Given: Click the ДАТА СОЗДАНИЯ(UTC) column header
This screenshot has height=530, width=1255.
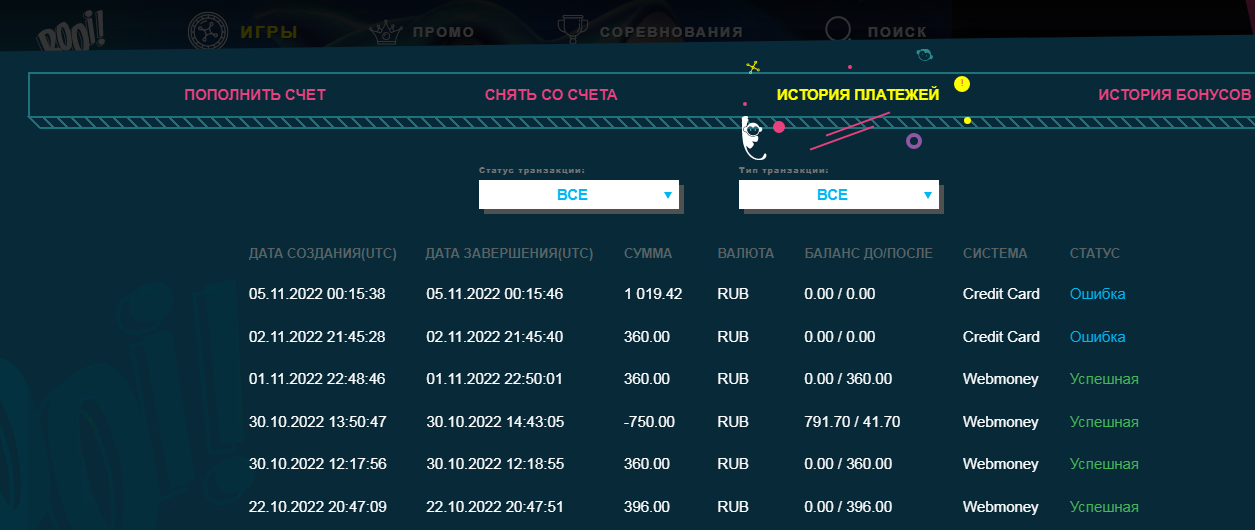Looking at the screenshot, I should [323, 254].
